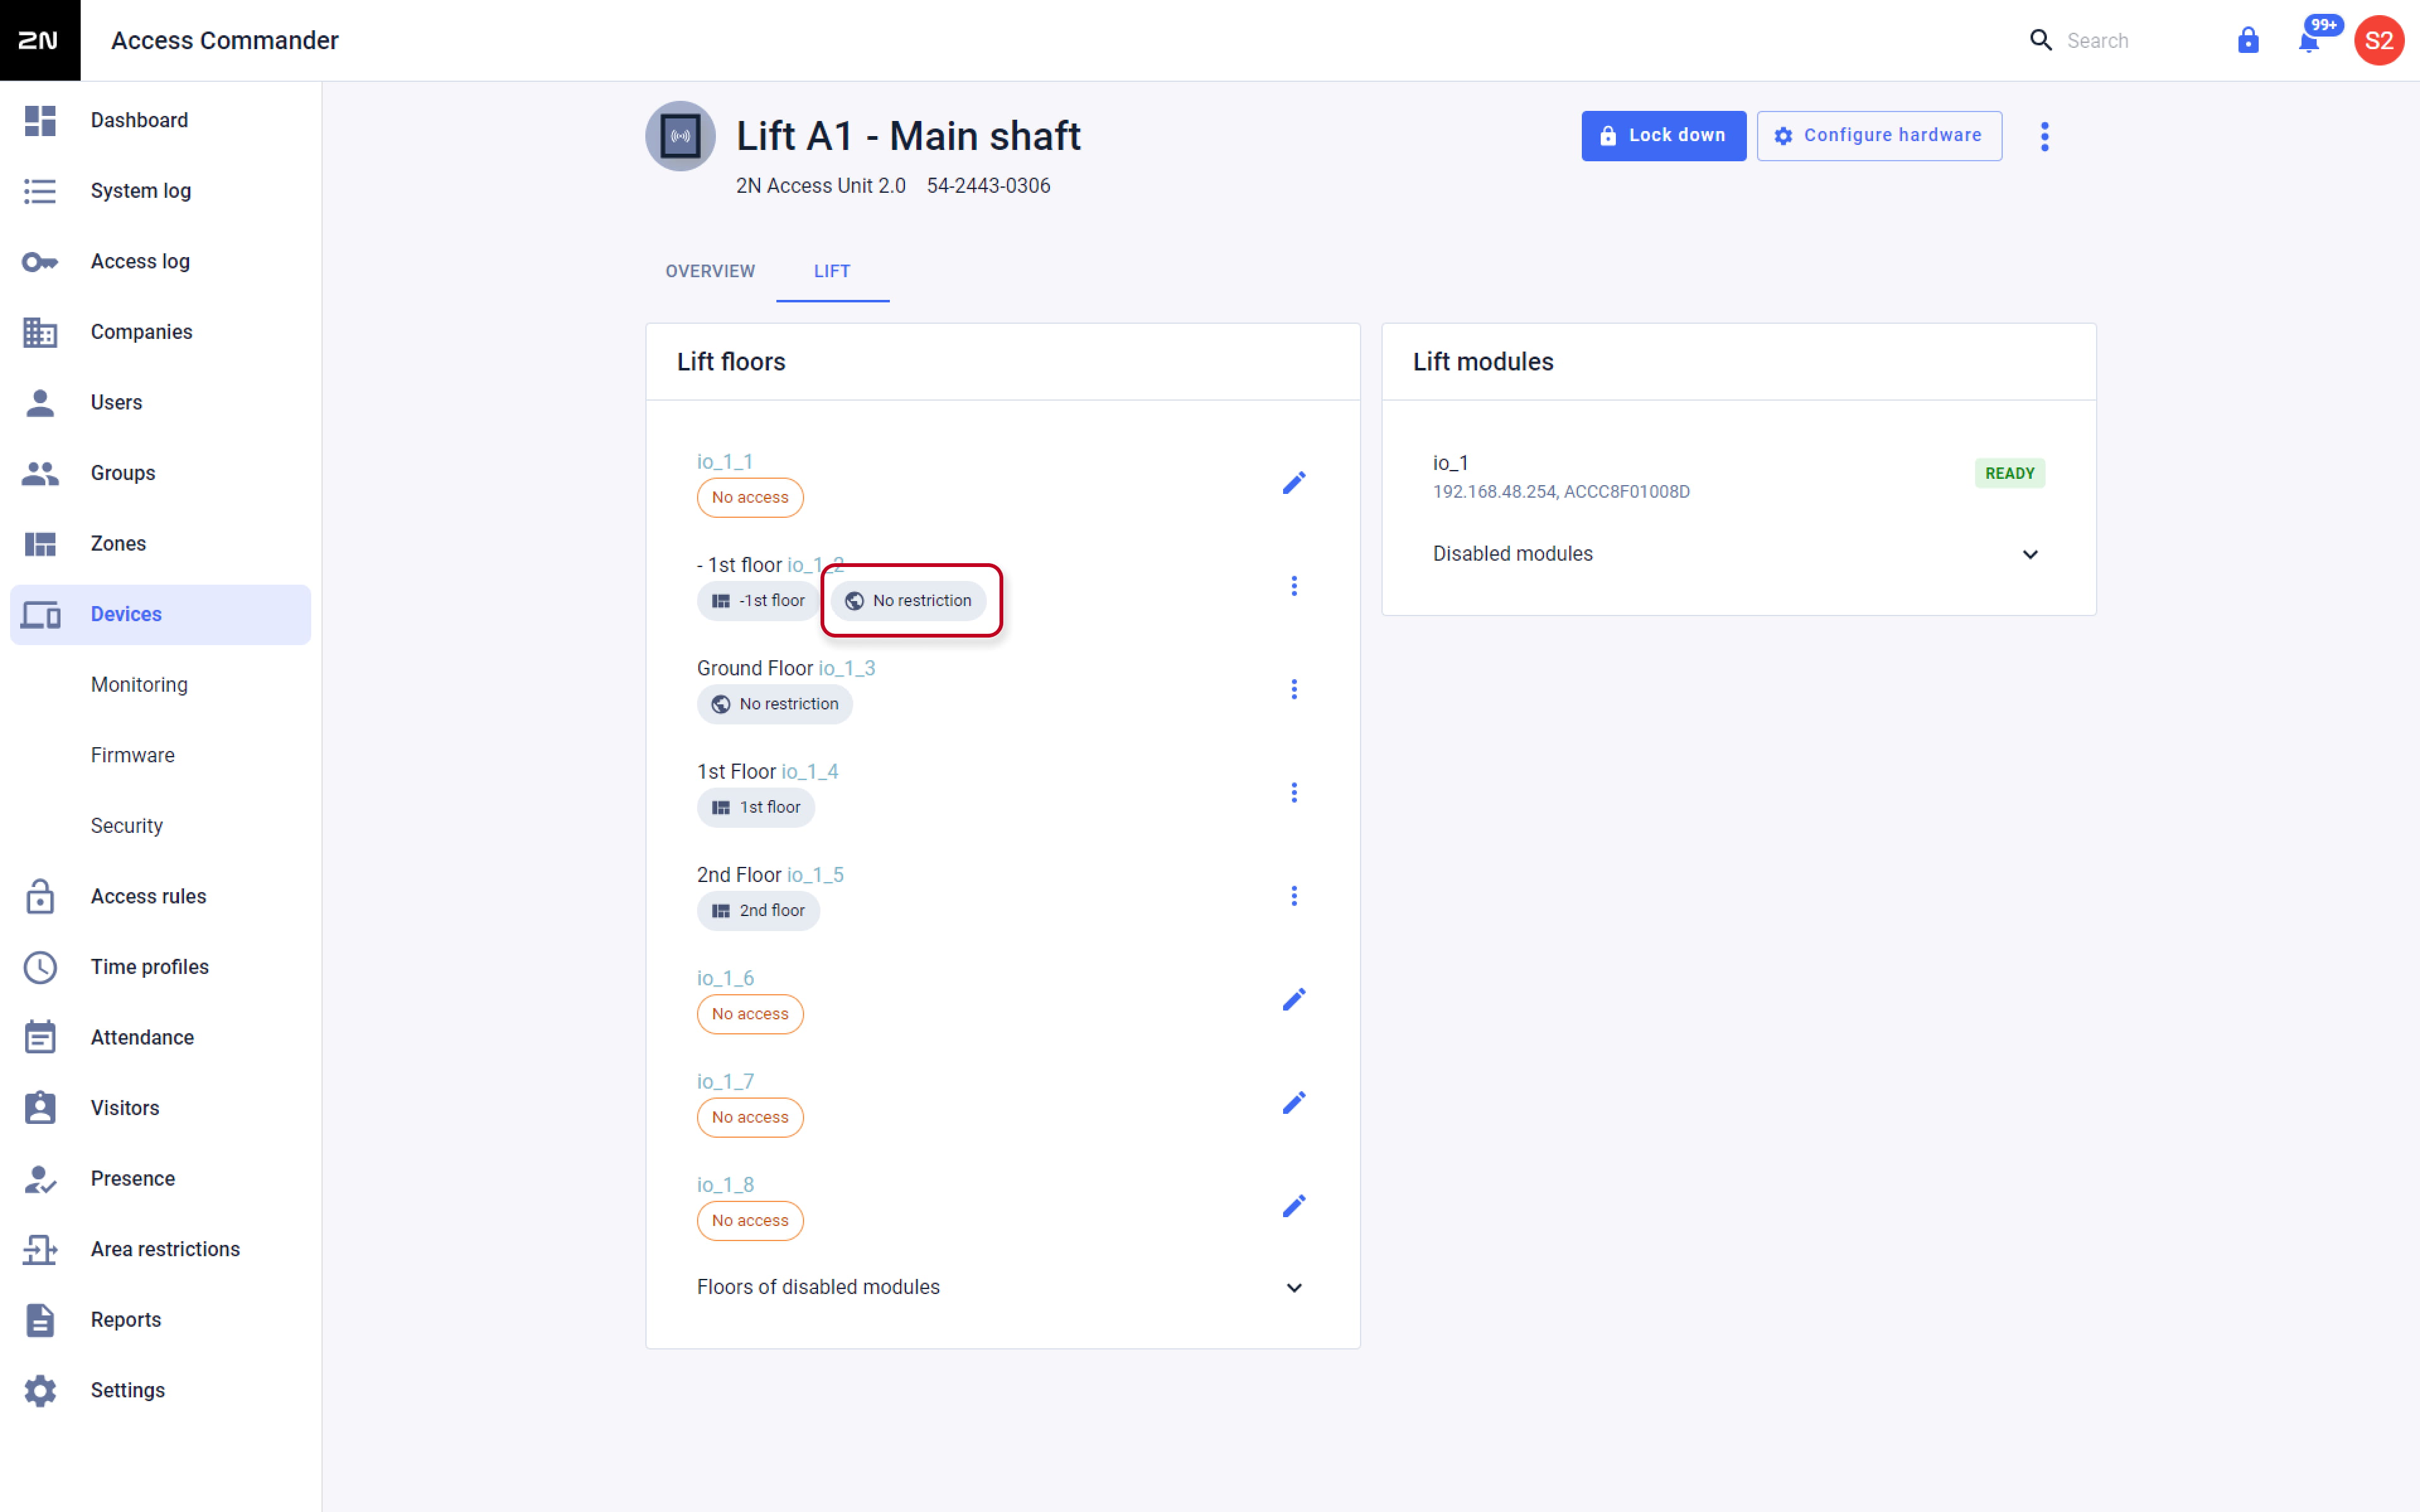Click the 2N Access Unit 2.0 text
Screen dimensions: 2420x1512
(x=820, y=186)
